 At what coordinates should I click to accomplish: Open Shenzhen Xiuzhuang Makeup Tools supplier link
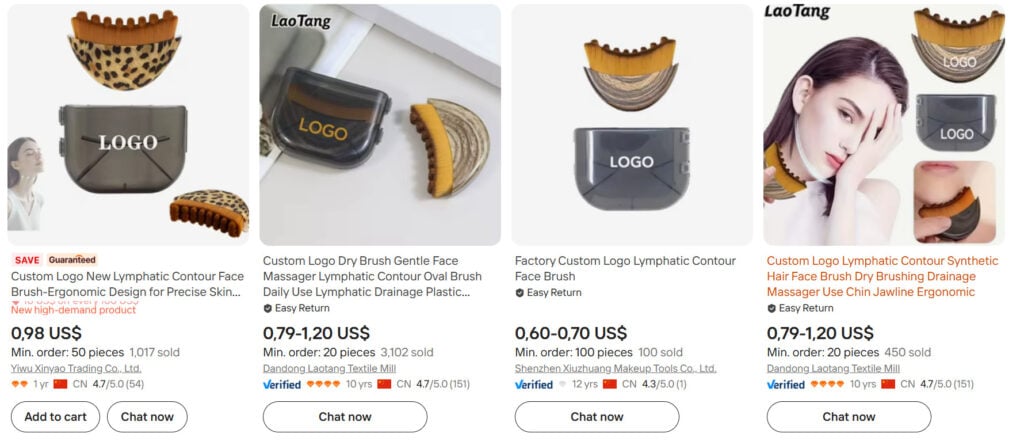pos(615,368)
